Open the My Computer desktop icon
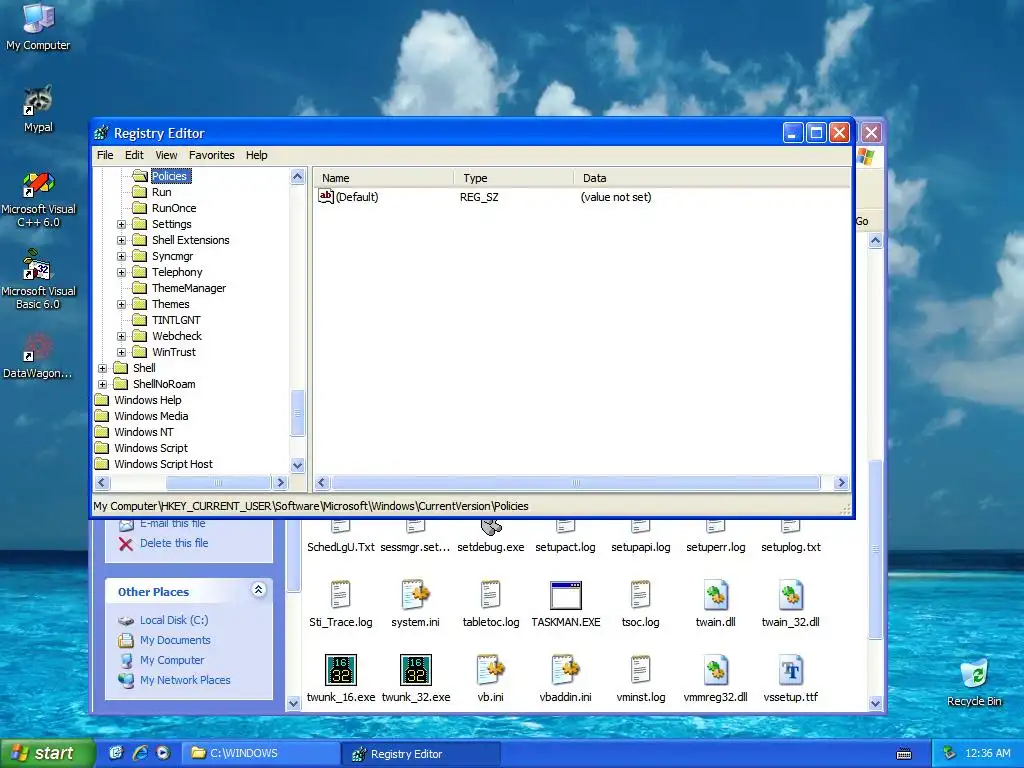Image resolution: width=1024 pixels, height=768 pixels. (38, 26)
